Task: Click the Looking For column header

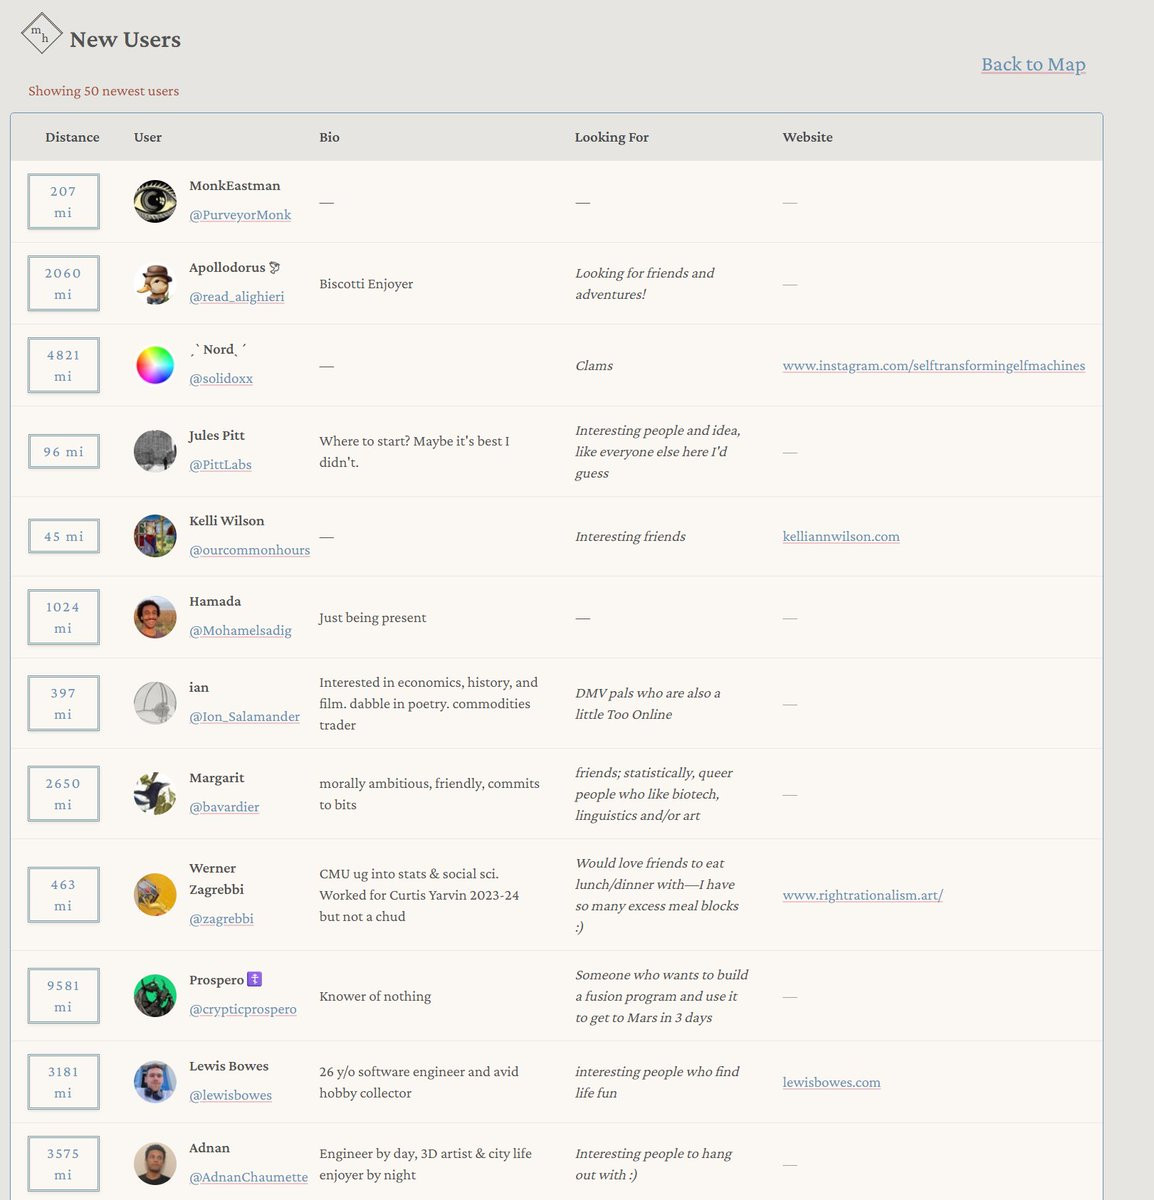Action: (x=612, y=137)
